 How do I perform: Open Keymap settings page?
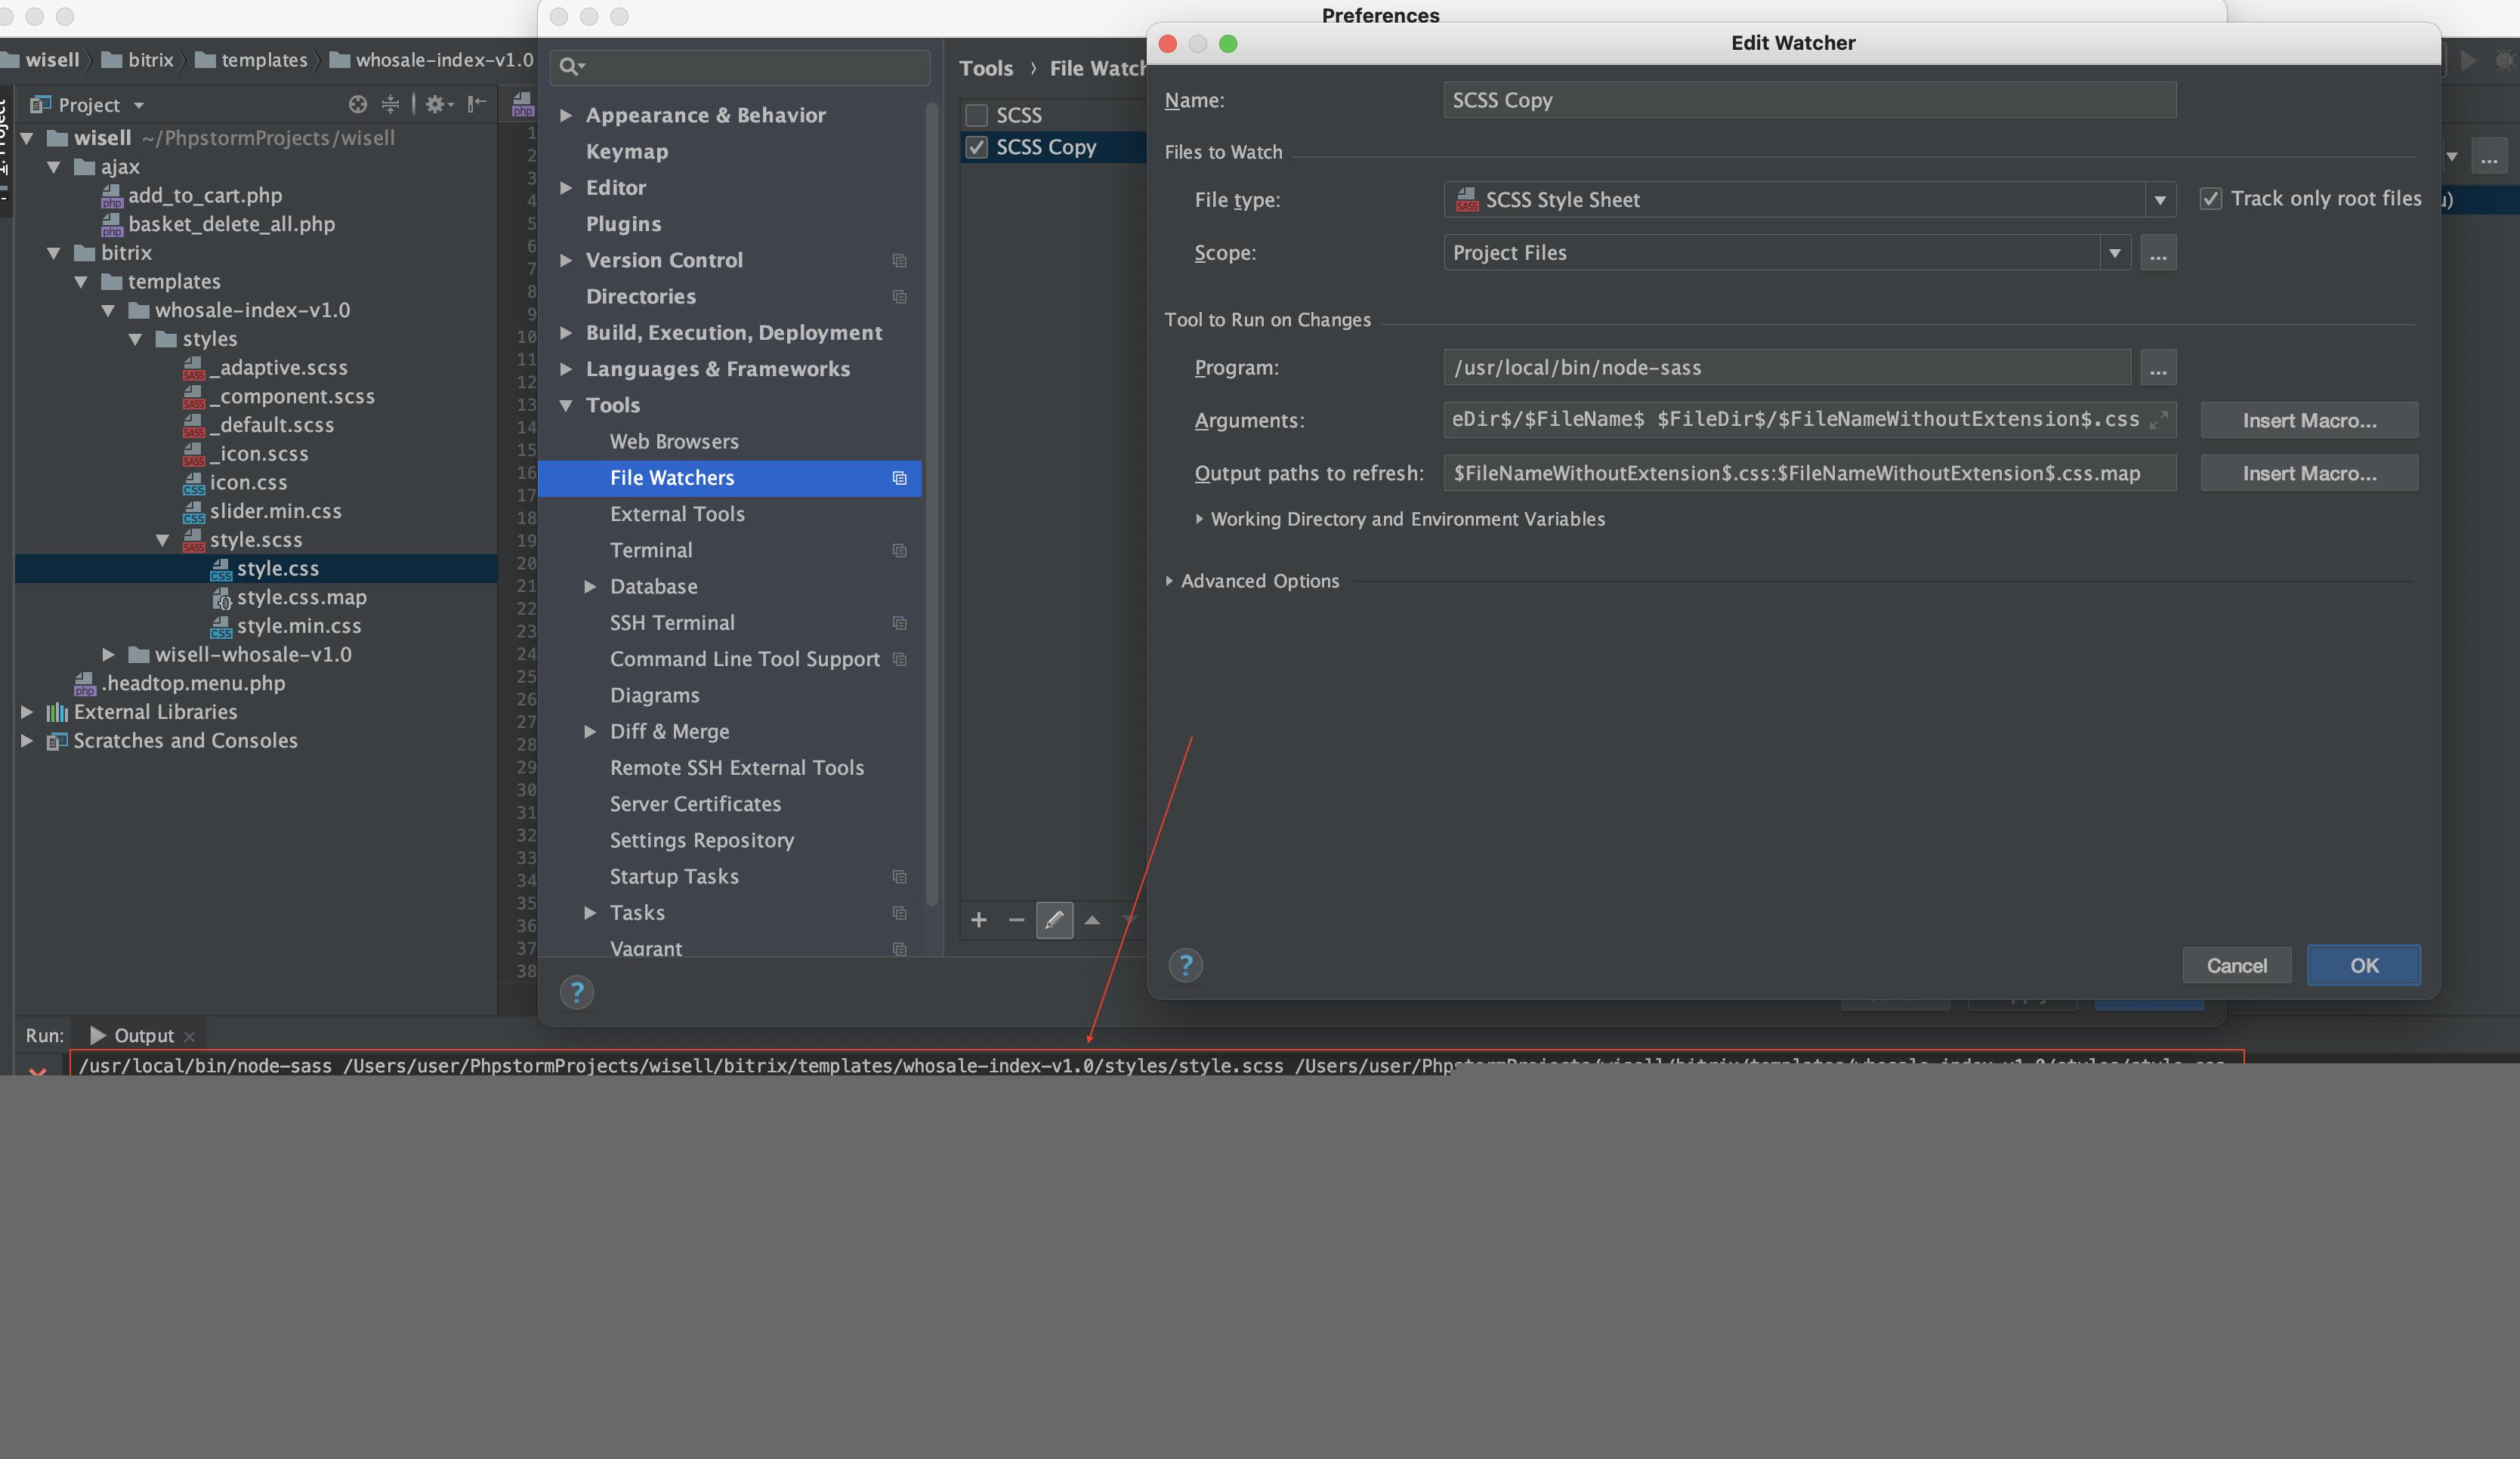pos(627,152)
